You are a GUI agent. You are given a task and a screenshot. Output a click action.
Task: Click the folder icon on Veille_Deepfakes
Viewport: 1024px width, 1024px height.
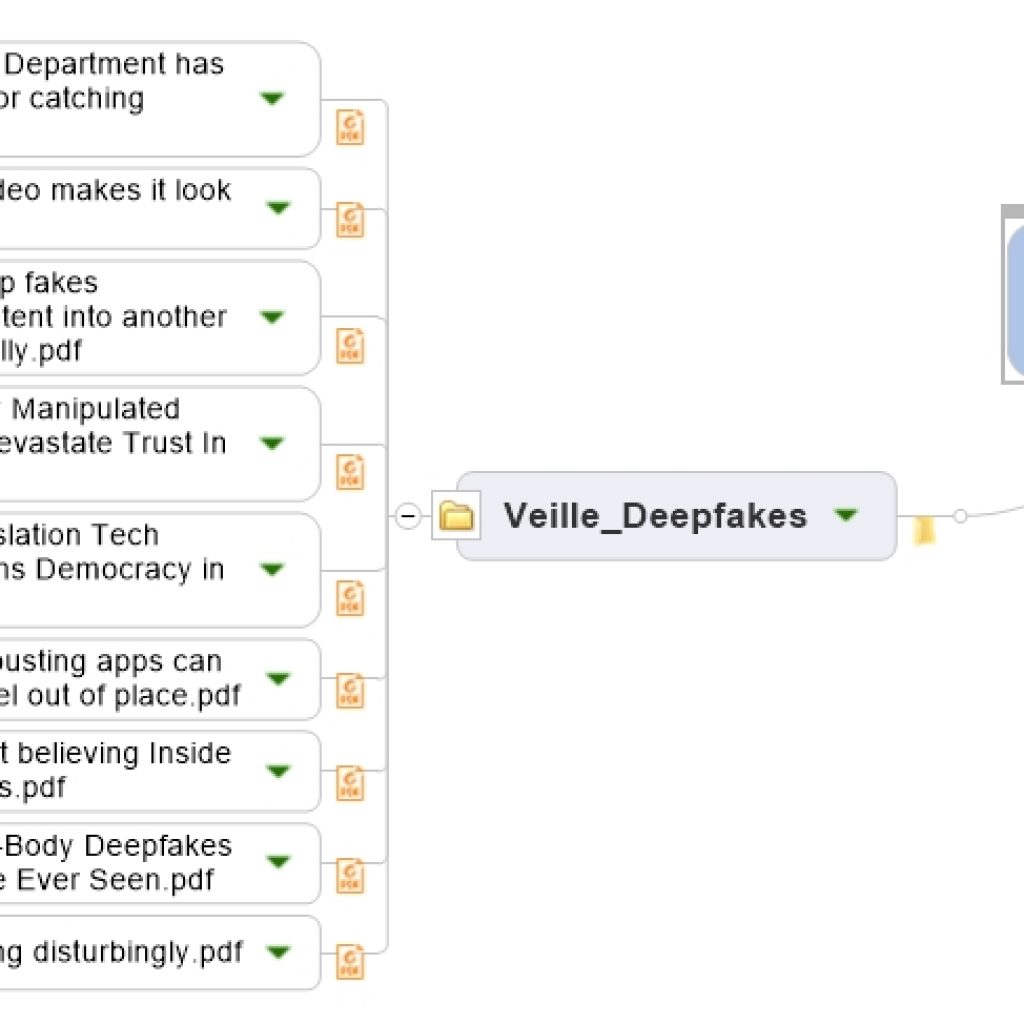pyautogui.click(x=456, y=515)
